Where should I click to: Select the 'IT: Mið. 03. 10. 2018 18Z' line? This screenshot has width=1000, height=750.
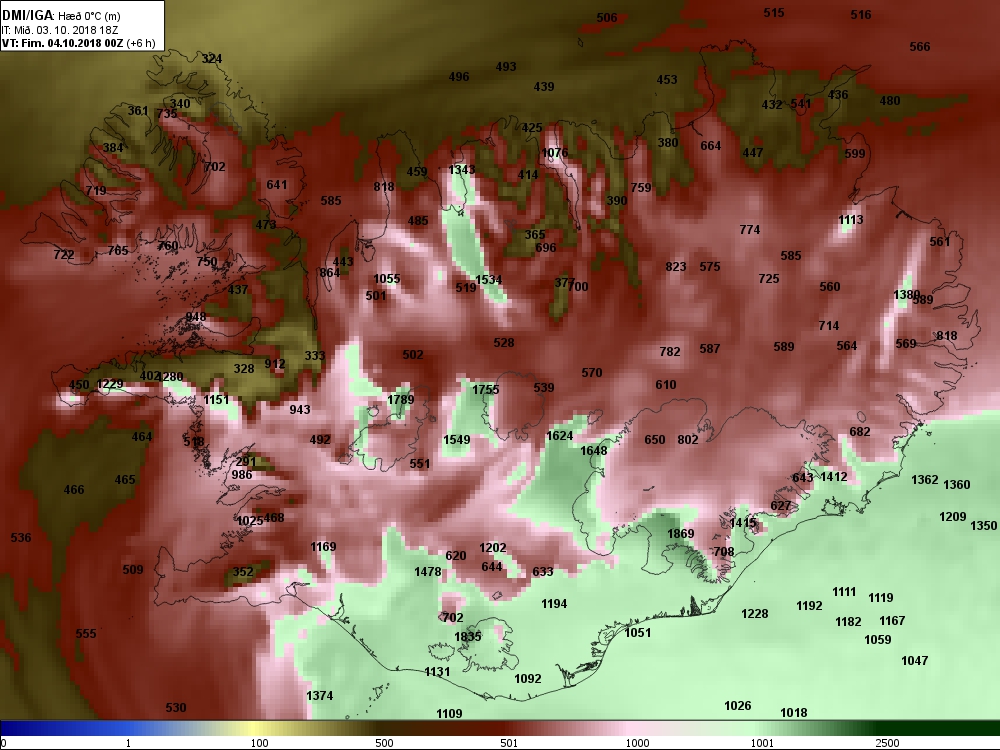click(x=60, y=30)
